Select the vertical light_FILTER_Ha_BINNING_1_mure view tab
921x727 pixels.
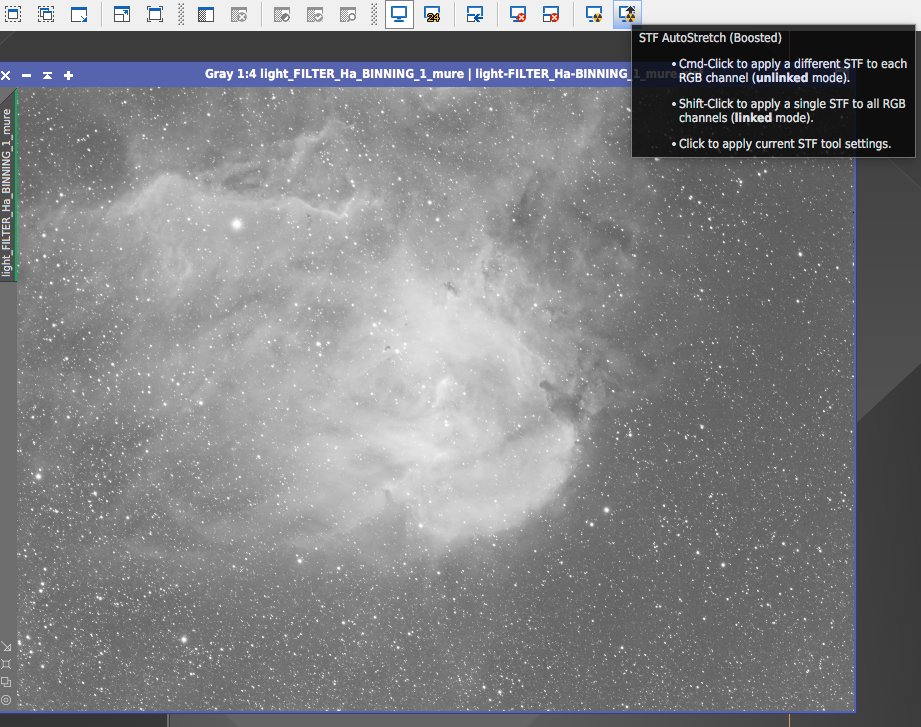(7, 191)
